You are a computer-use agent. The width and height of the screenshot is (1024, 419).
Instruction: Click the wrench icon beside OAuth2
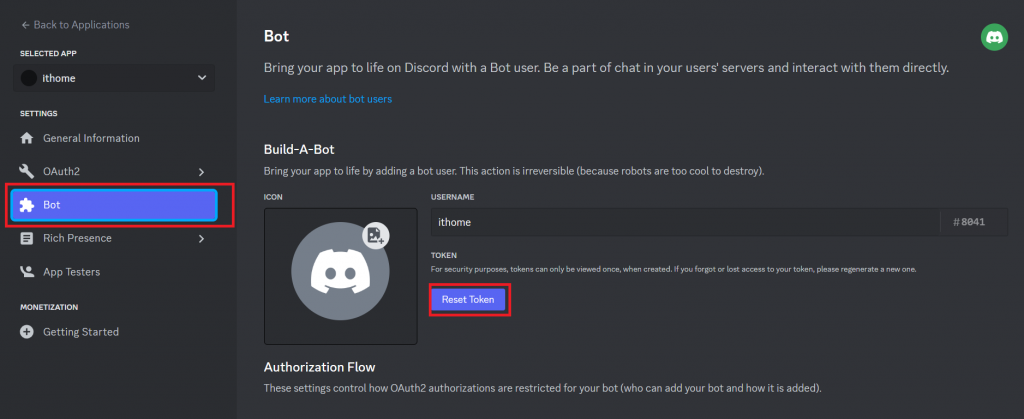27,172
